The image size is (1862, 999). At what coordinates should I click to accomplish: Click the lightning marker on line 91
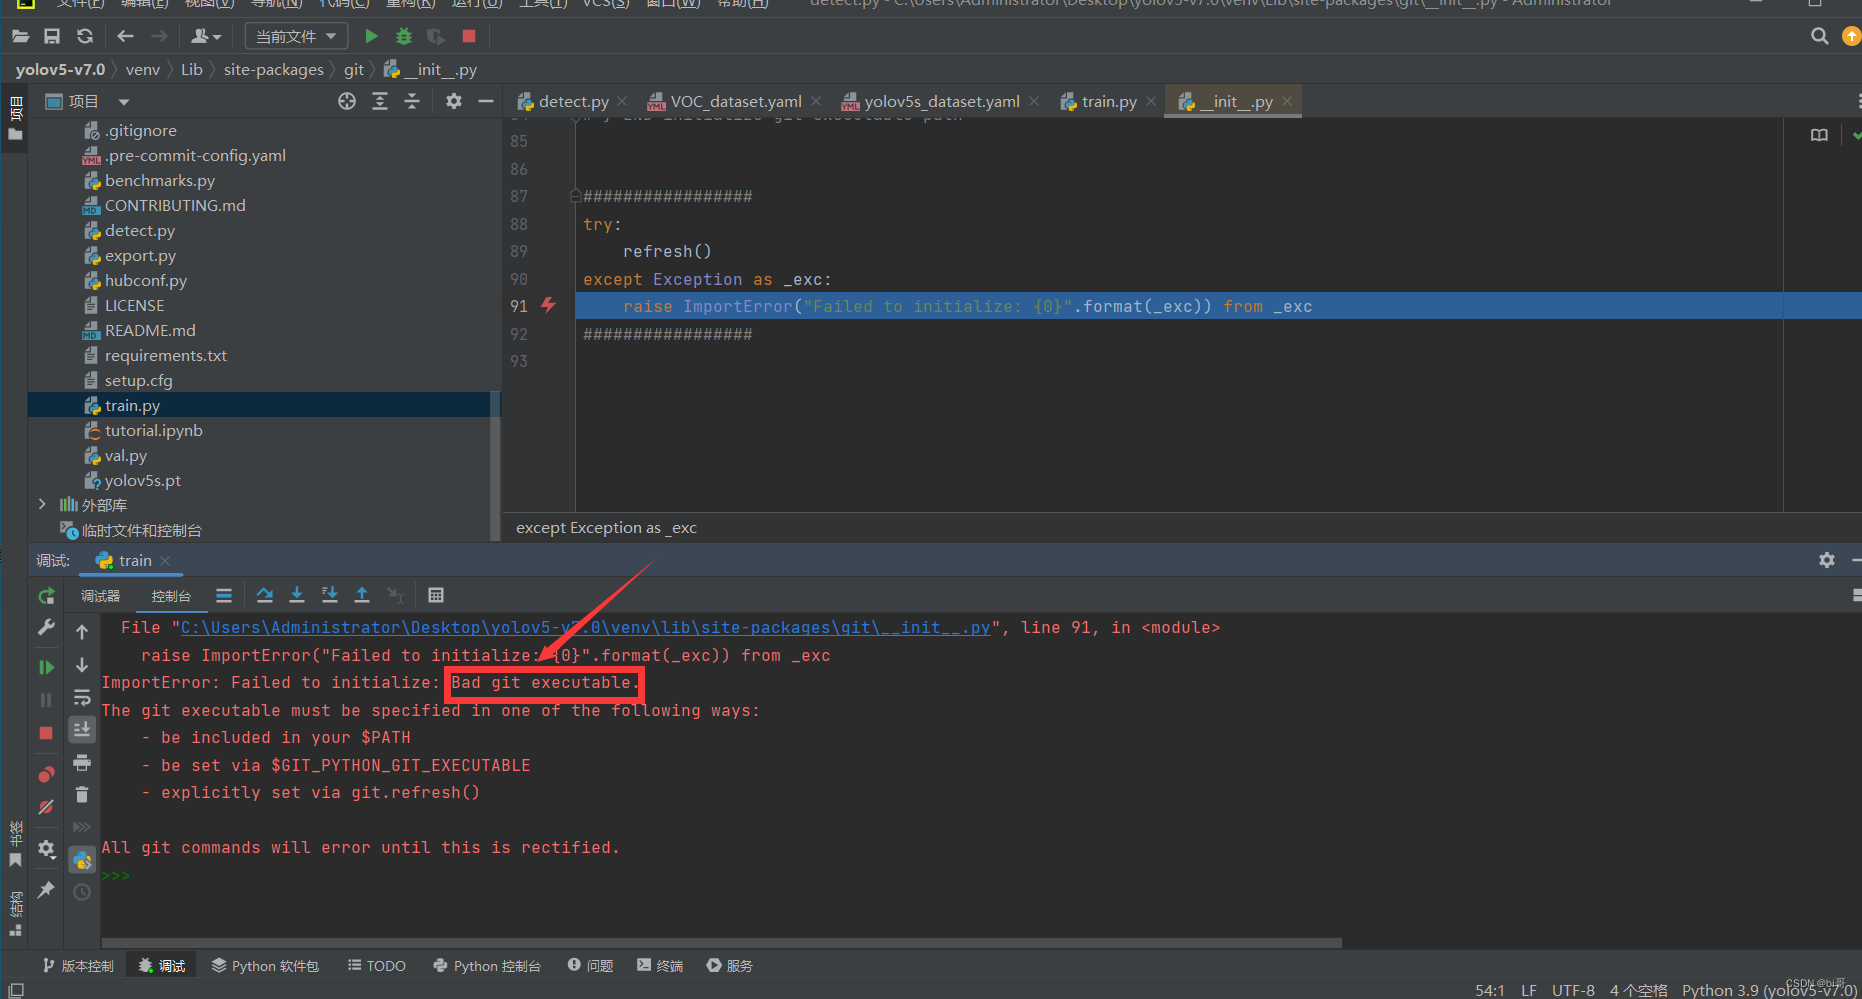[x=548, y=305]
